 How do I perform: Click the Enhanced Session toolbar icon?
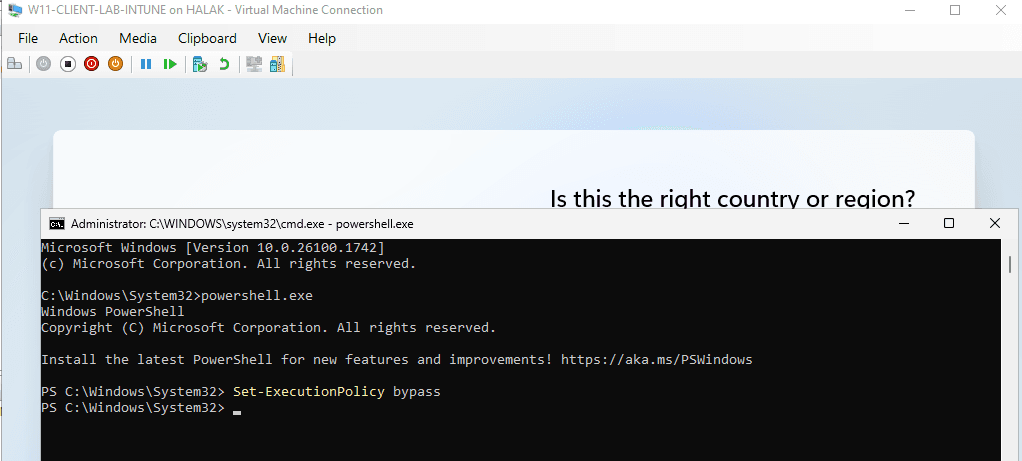tap(254, 64)
